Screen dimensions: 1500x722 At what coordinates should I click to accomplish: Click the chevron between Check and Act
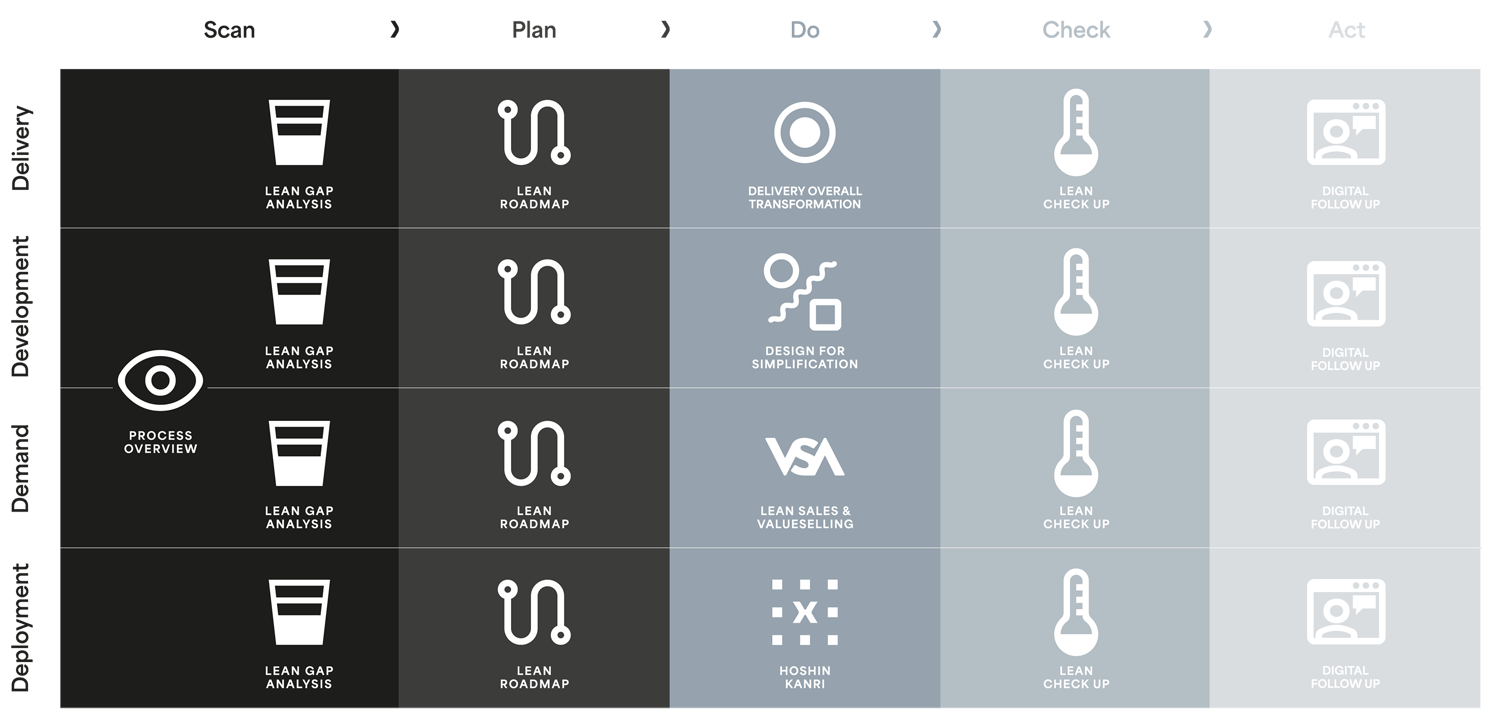1207,30
